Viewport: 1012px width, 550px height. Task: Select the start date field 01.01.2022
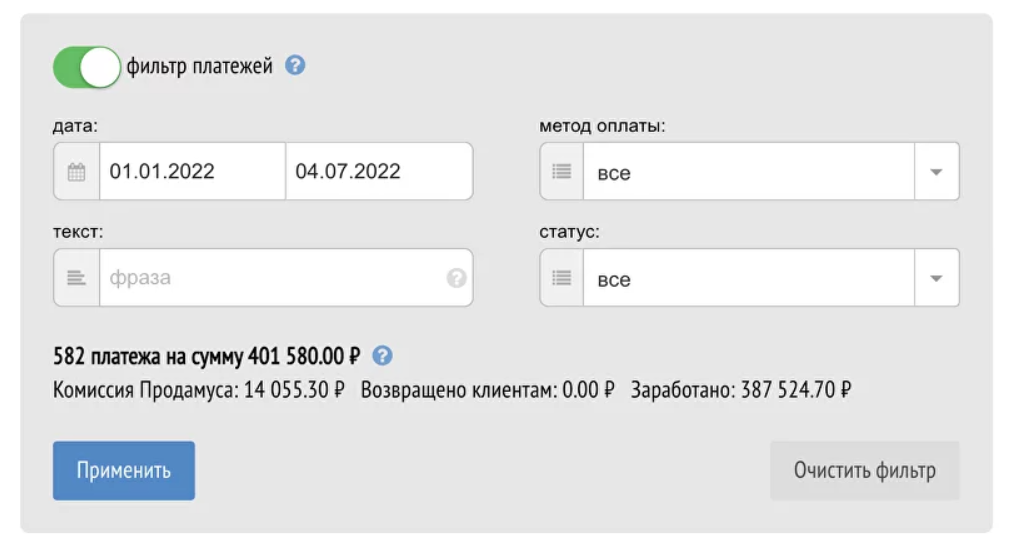pyautogui.click(x=192, y=171)
